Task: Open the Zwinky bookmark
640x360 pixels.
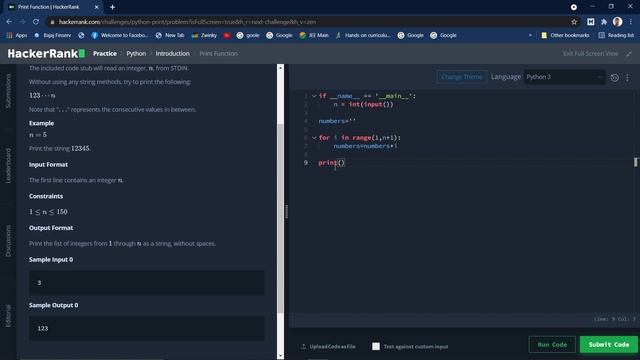Action: [204, 36]
